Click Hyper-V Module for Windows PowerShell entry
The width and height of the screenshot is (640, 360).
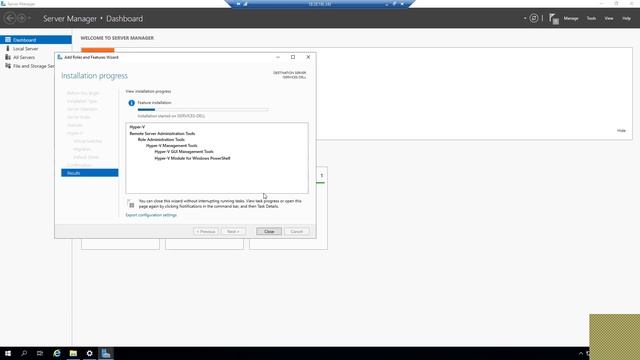click(192, 158)
